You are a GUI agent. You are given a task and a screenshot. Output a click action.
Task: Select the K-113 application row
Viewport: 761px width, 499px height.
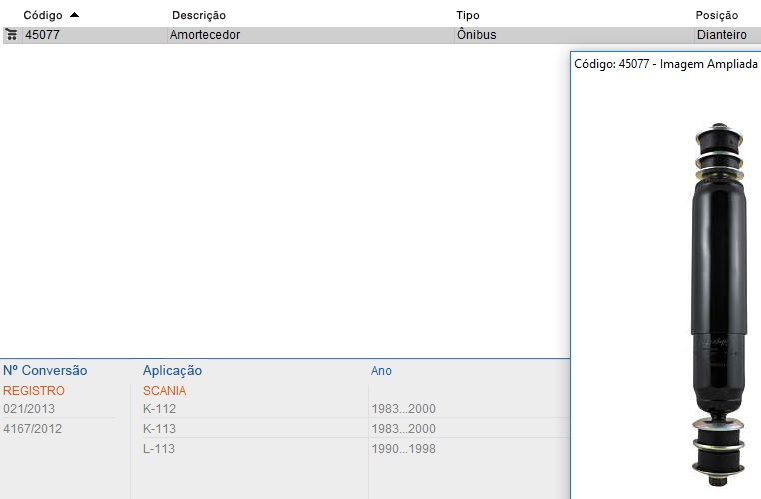159,429
